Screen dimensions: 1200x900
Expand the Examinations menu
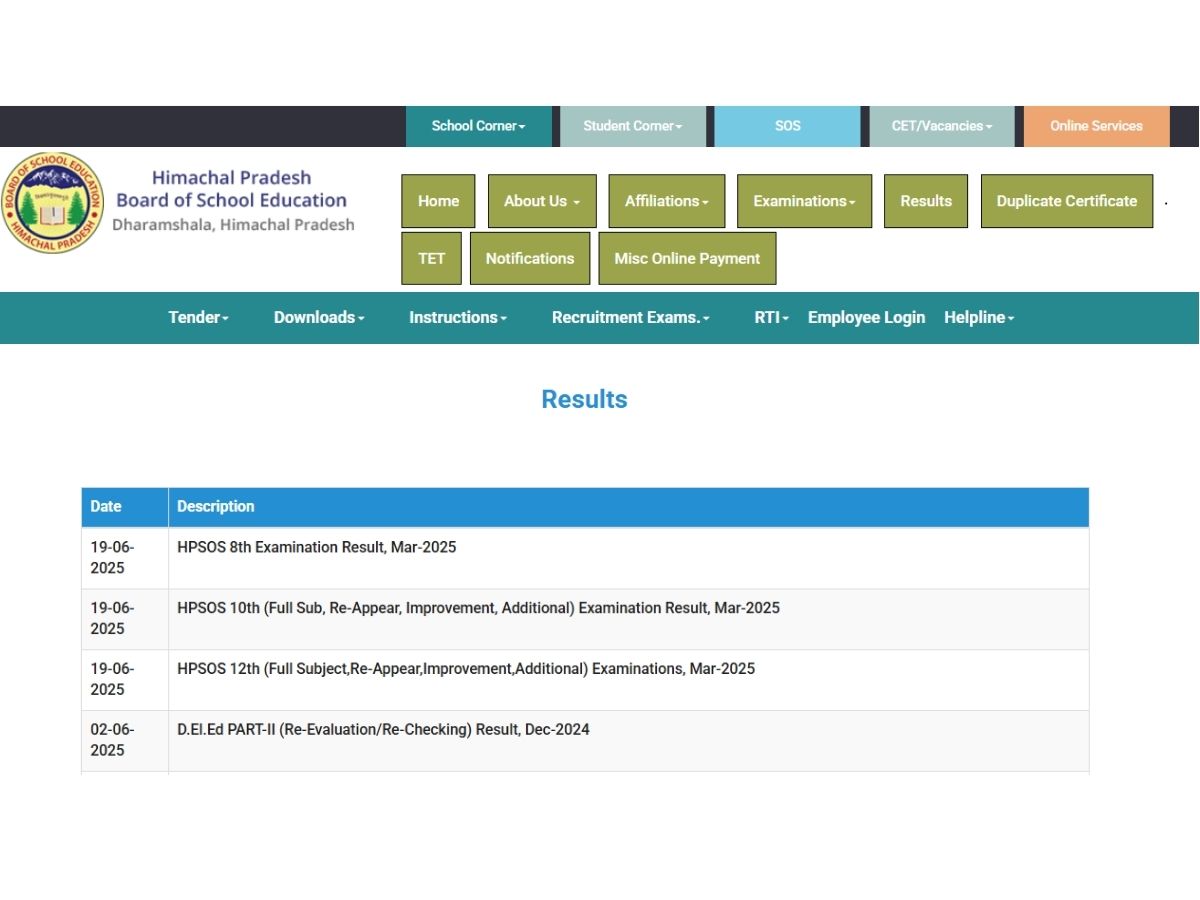pos(804,201)
